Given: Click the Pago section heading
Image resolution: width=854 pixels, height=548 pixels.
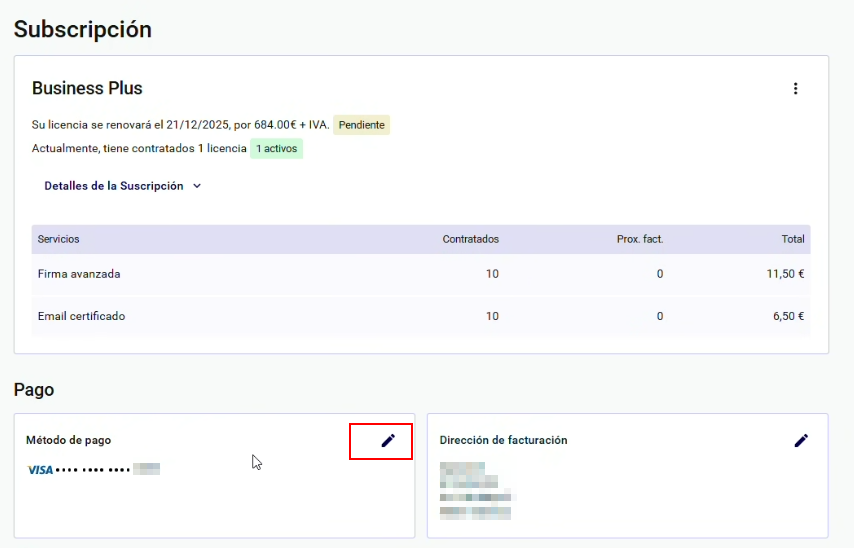Looking at the screenshot, I should [x=34, y=390].
